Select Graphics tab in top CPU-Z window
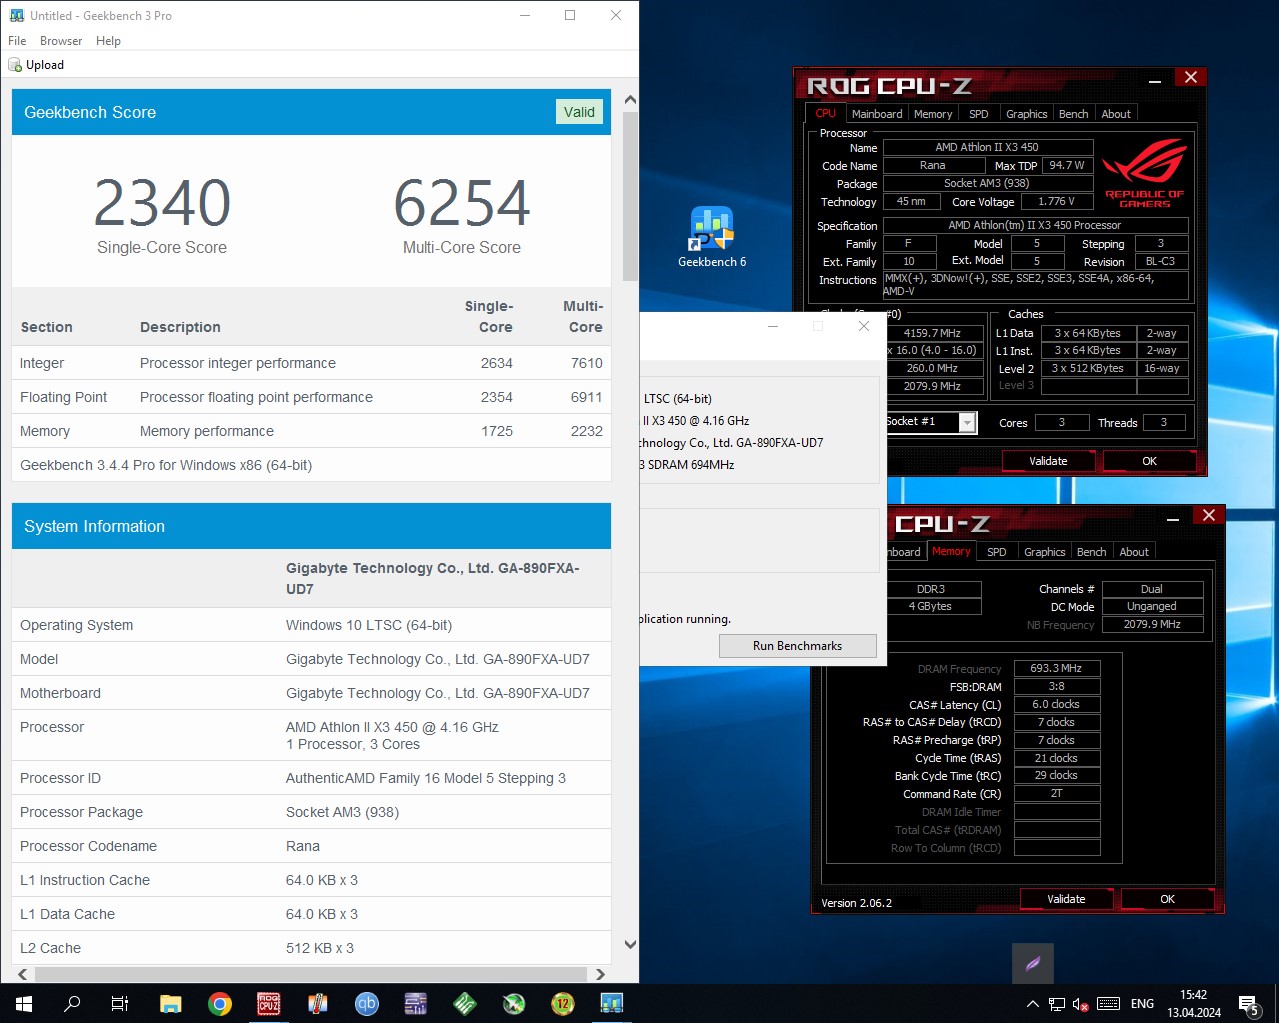1279x1023 pixels. tap(1027, 114)
